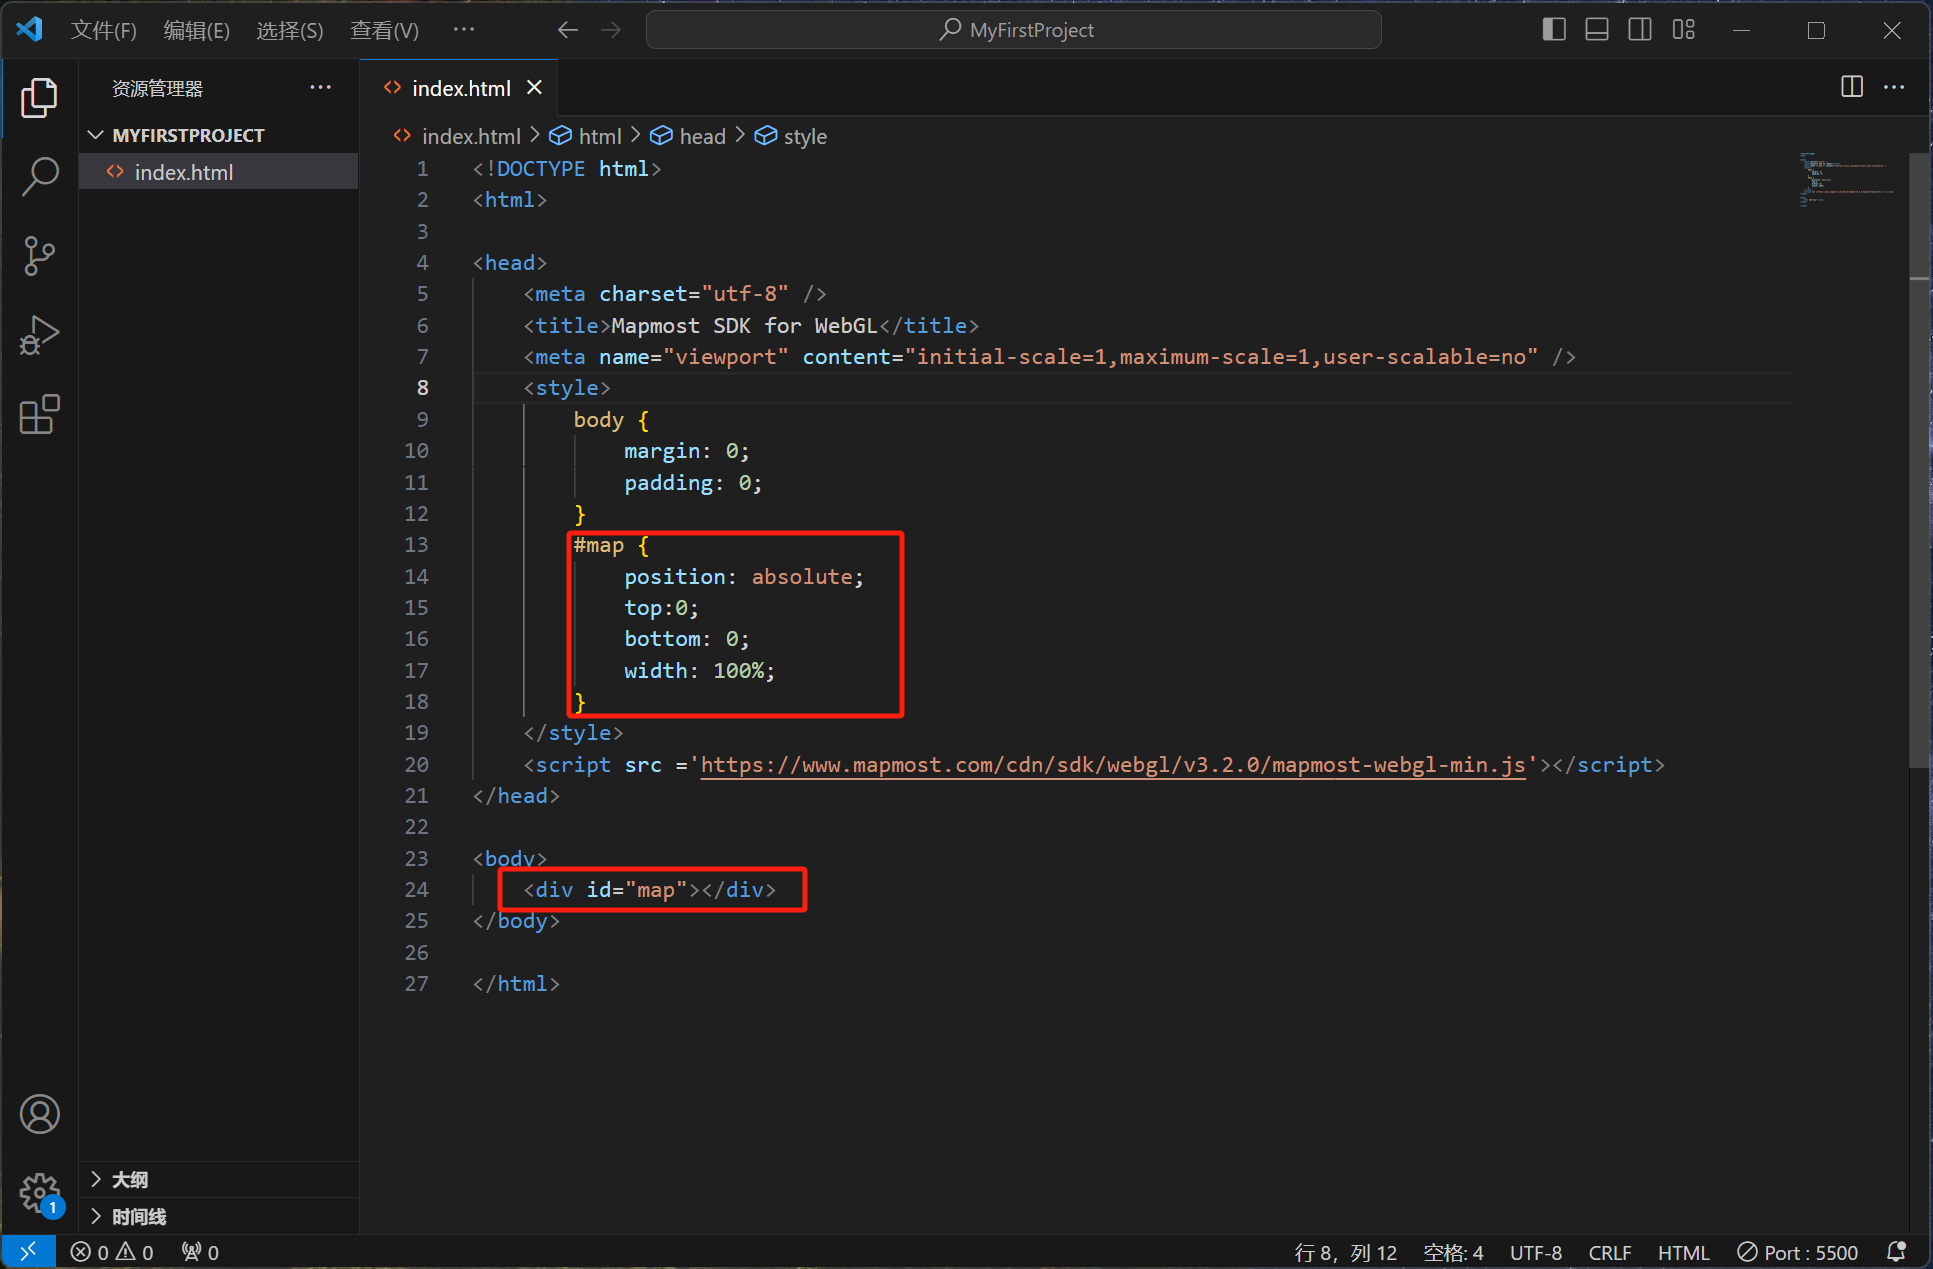Open the Run and Debug view
The height and width of the screenshot is (1269, 1933).
[x=39, y=335]
